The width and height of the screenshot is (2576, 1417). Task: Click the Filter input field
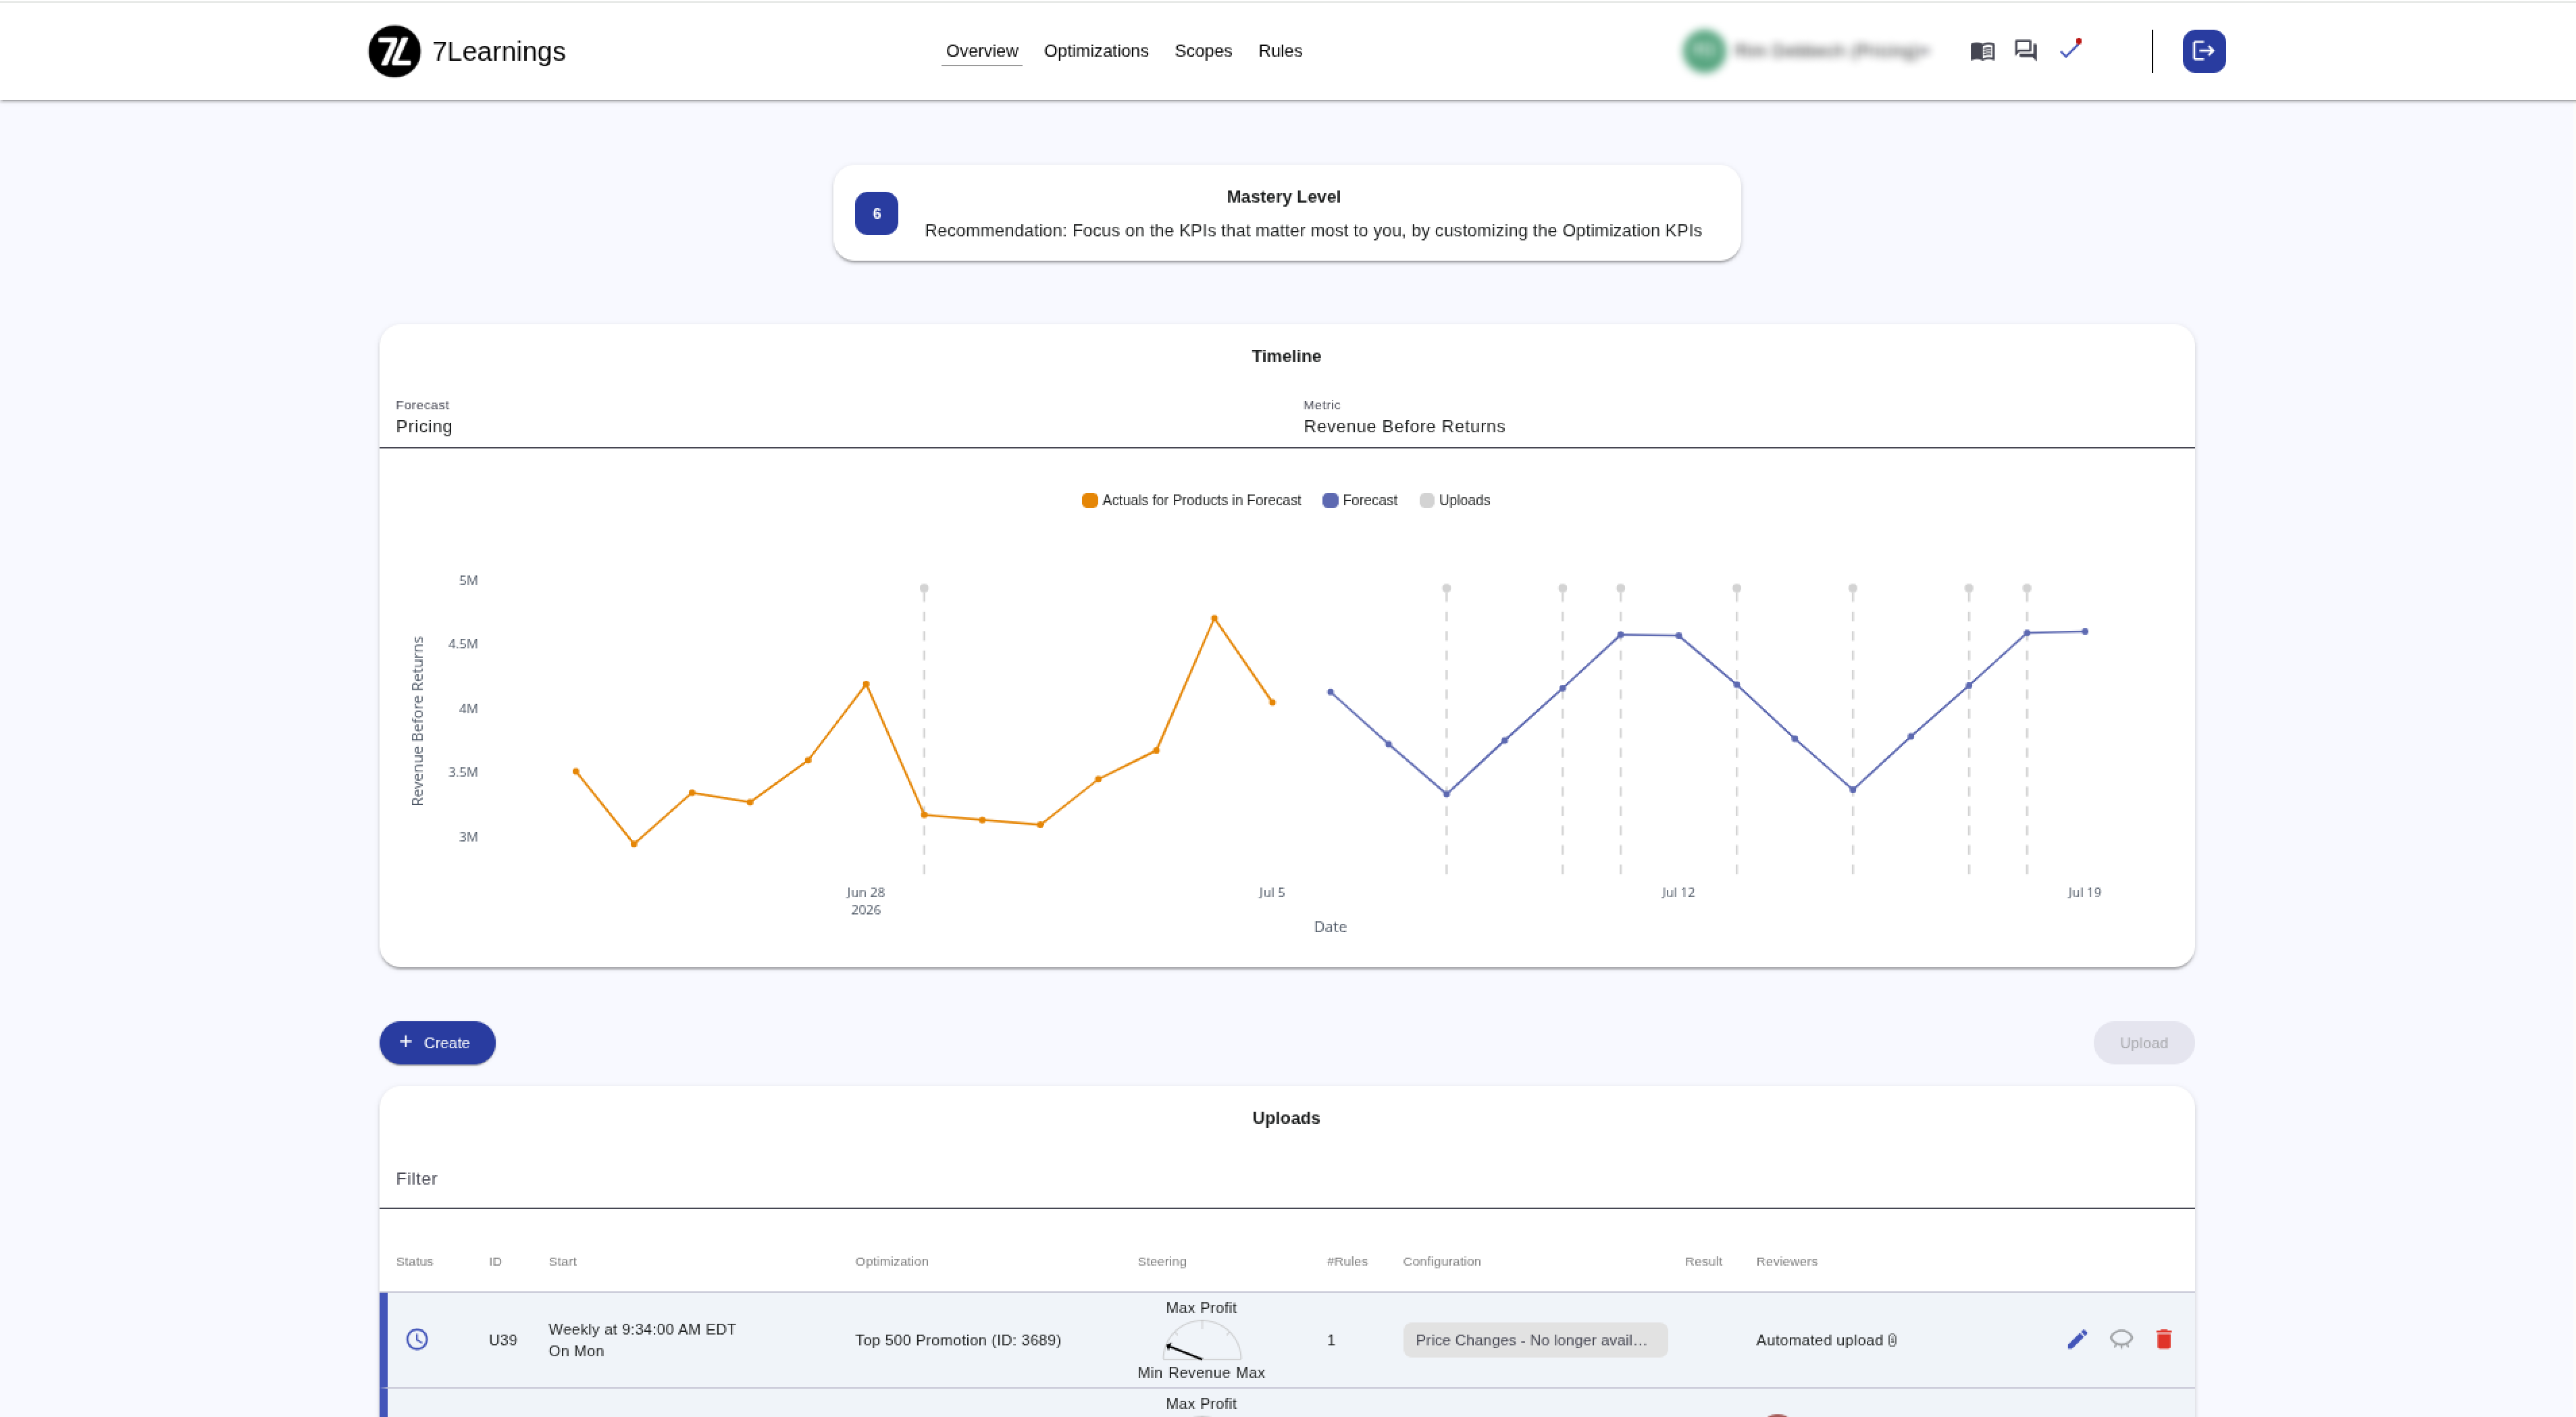pyautogui.click(x=1287, y=1179)
